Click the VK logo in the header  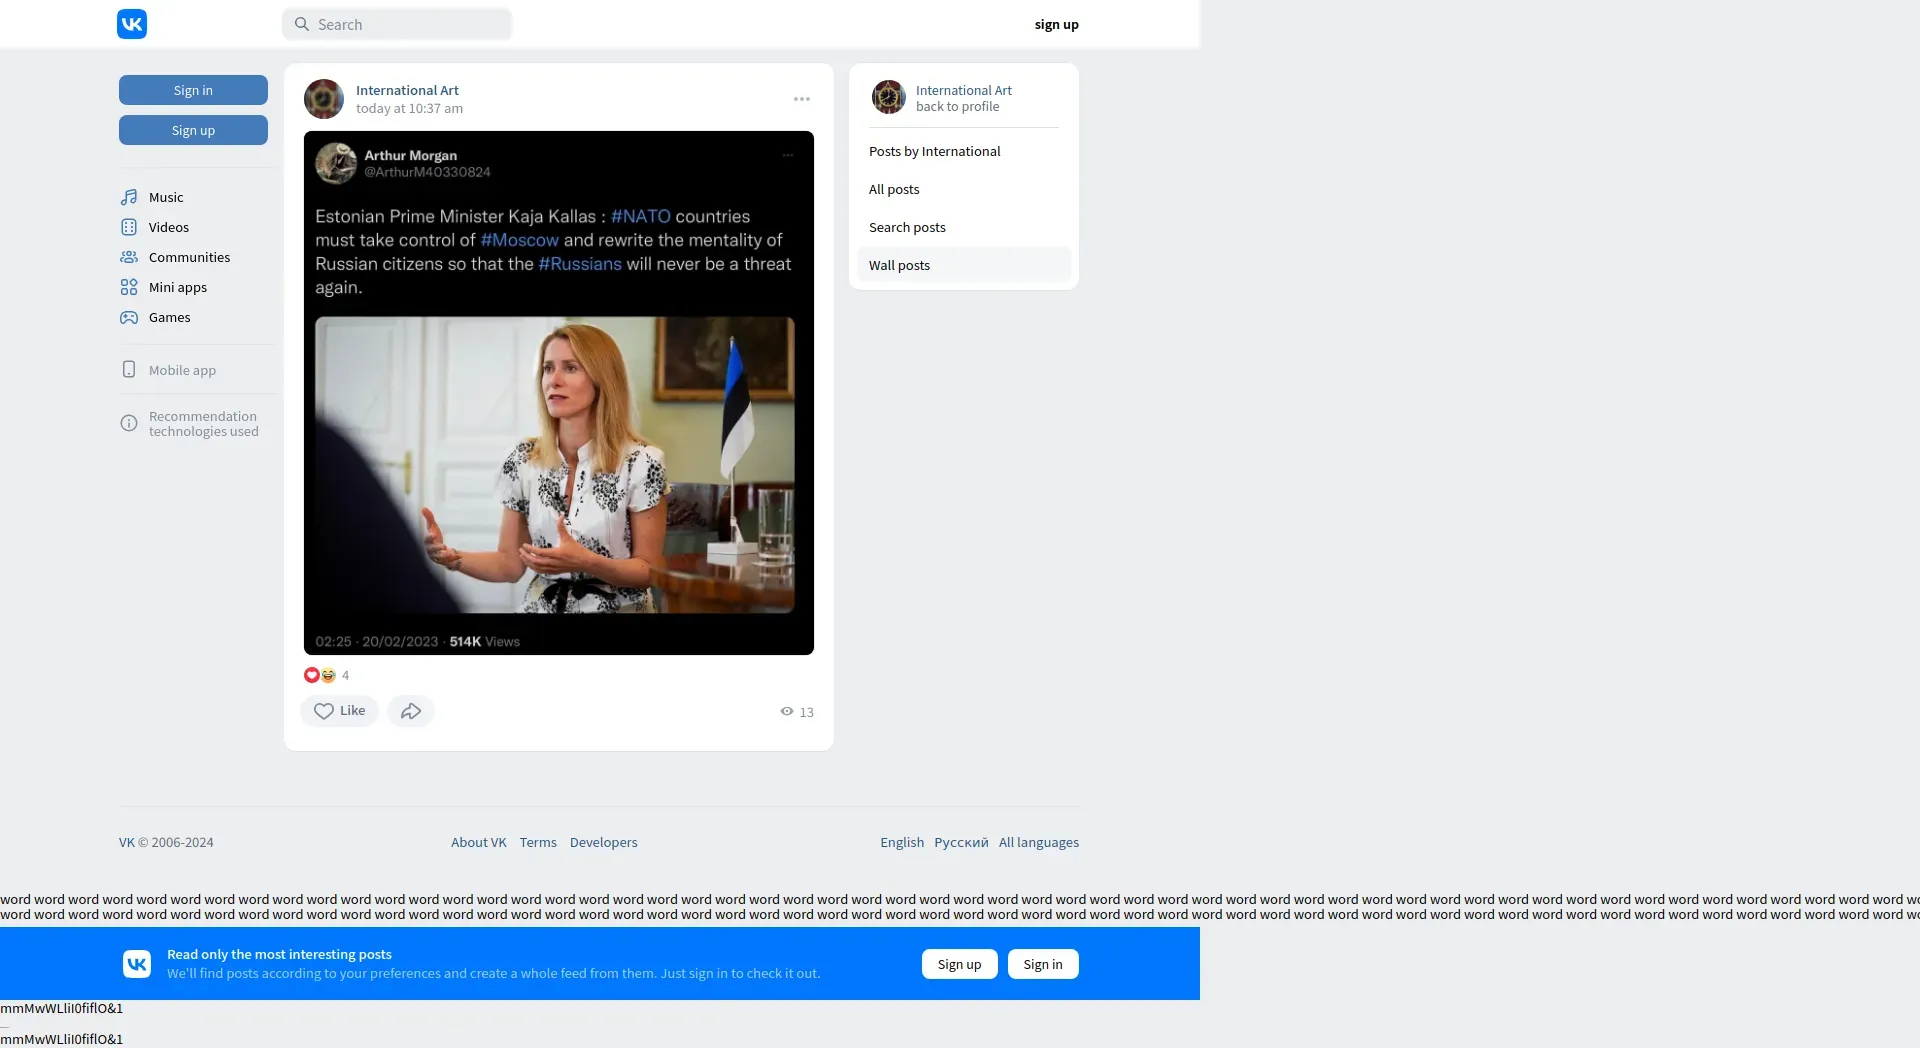[132, 24]
